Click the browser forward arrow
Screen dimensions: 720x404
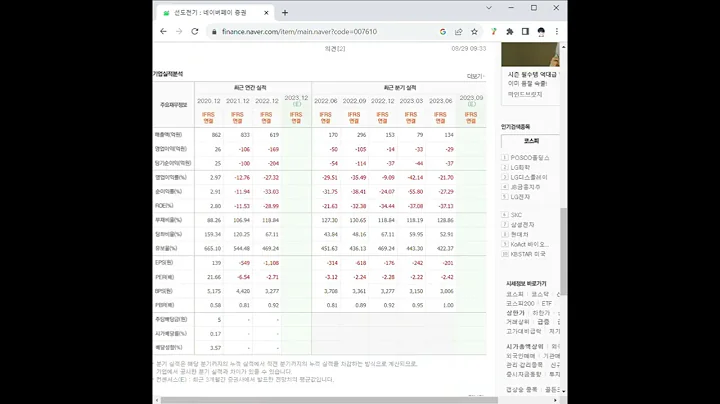179,31
